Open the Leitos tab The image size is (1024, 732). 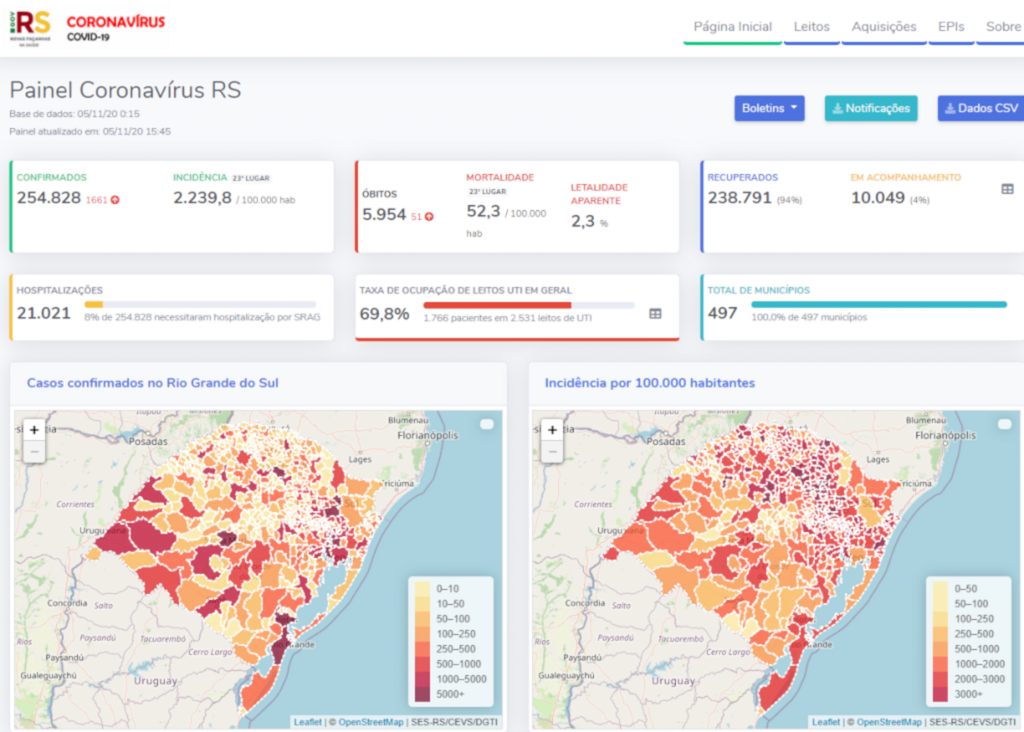pos(811,27)
